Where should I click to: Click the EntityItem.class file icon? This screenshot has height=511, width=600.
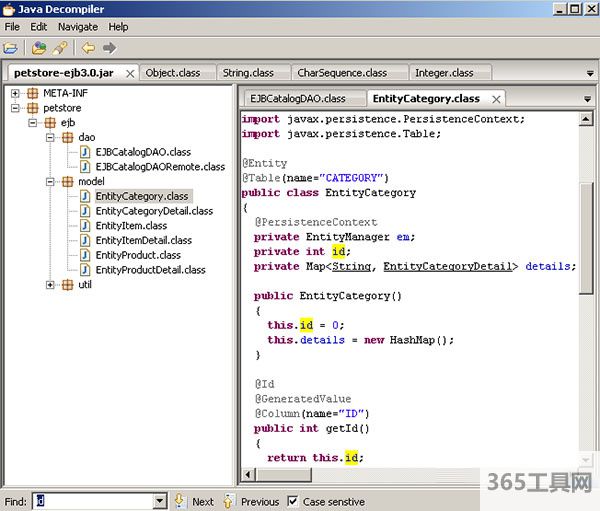[x=86, y=226]
